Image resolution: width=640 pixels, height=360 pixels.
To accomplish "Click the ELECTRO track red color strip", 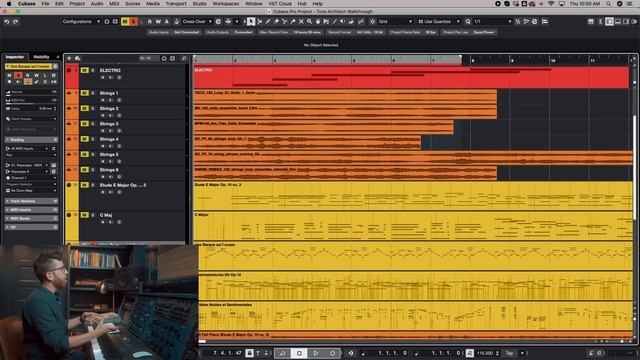I will [72, 76].
